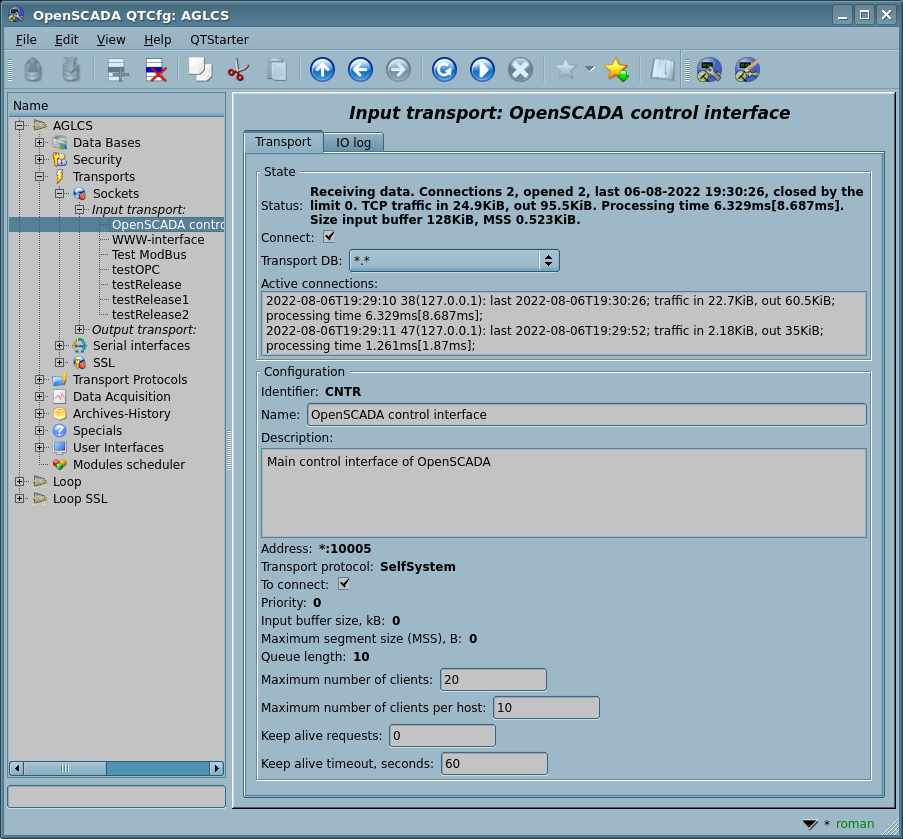The width and height of the screenshot is (903, 839).
Task: Click the roman user name in status bar
Action: click(x=855, y=823)
